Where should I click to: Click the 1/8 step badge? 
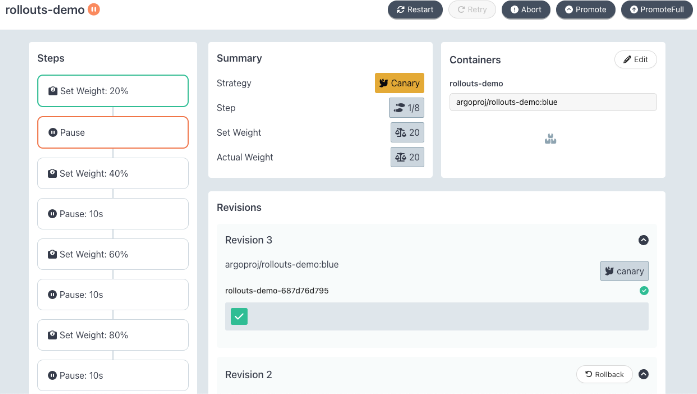point(407,108)
